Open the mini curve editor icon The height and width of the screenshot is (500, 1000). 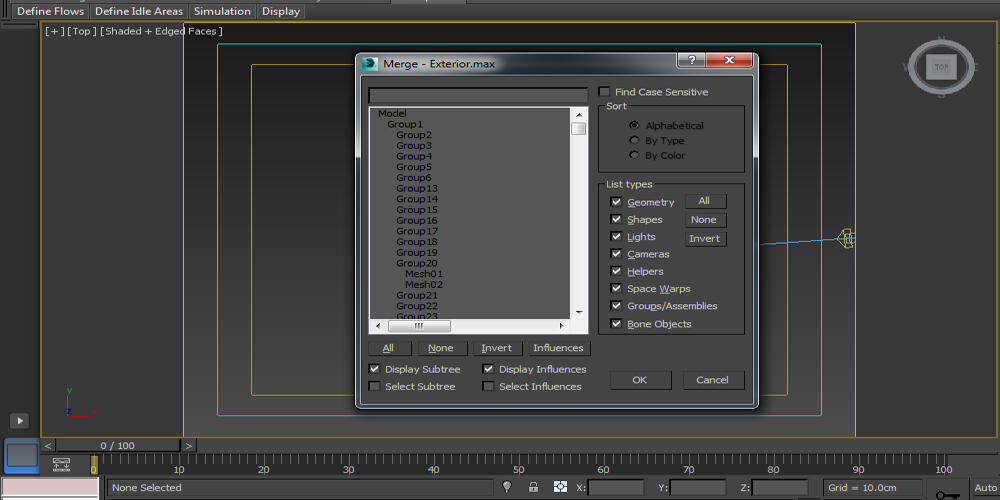[61, 464]
